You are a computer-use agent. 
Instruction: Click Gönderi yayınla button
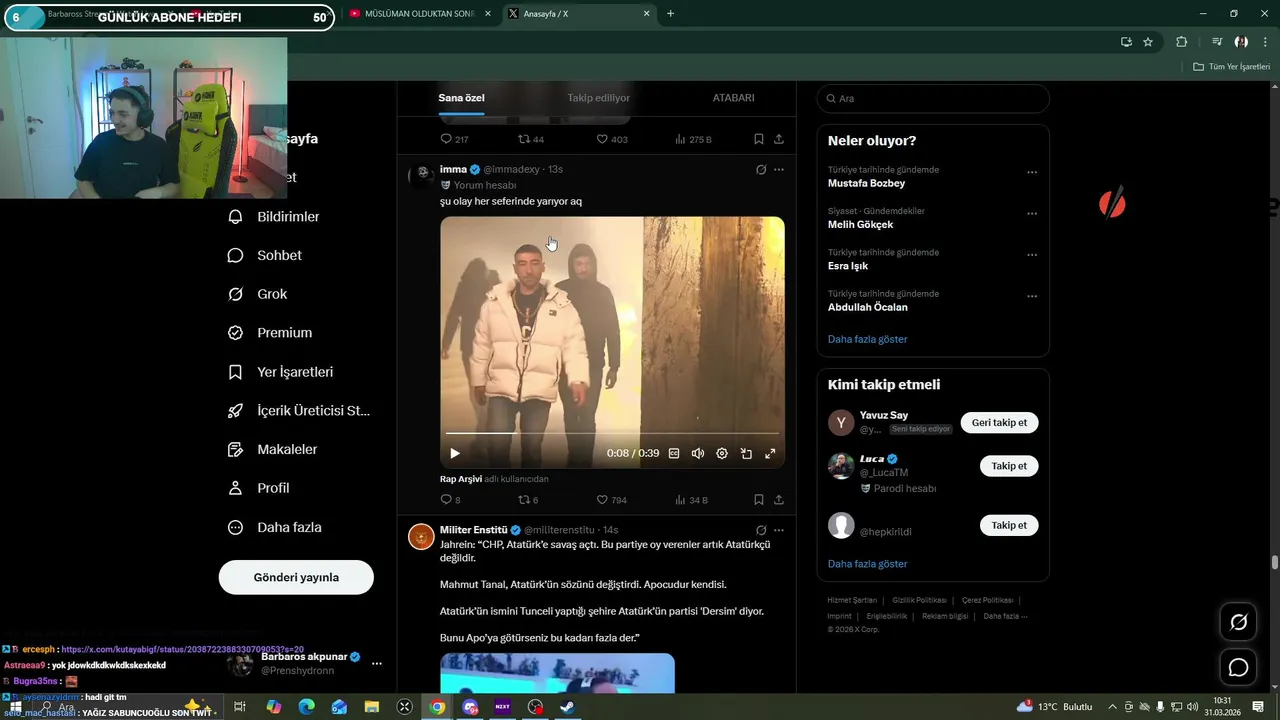[x=296, y=577]
